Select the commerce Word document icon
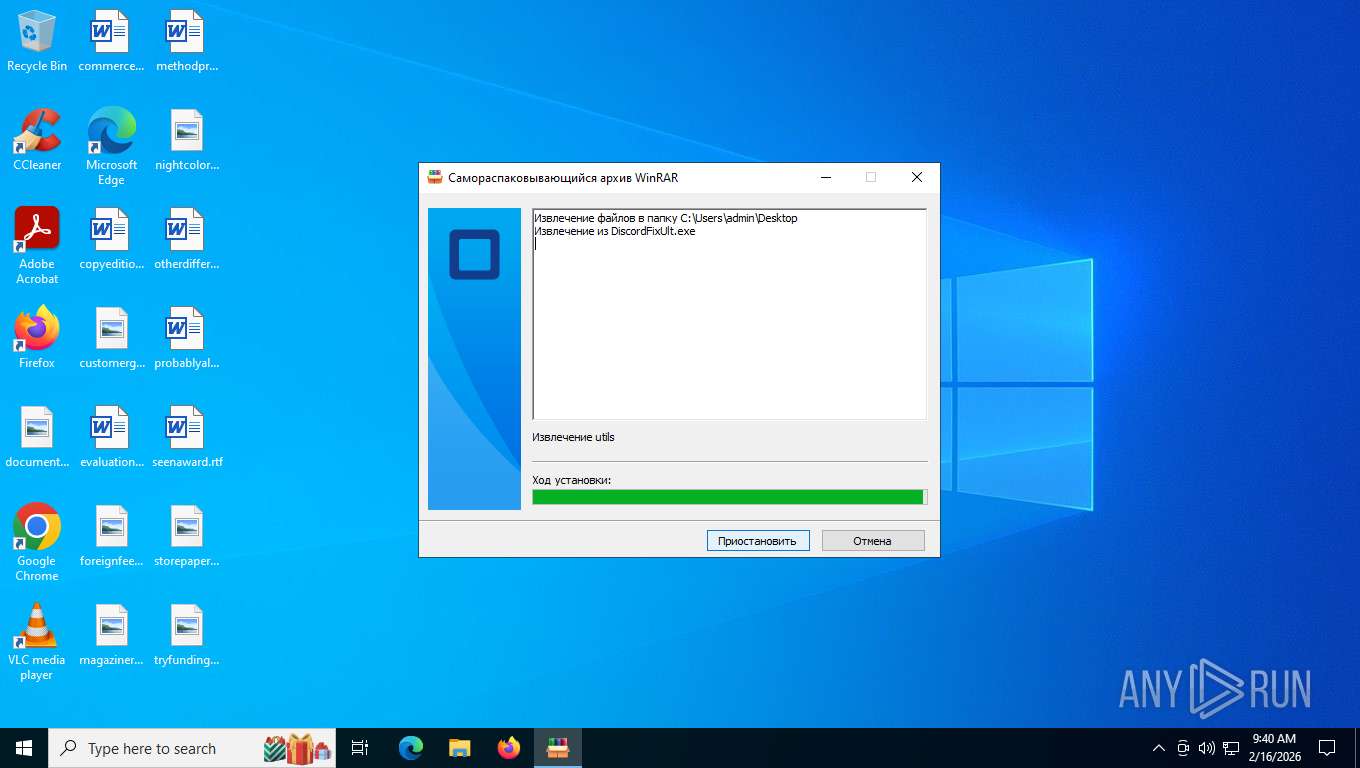The height and width of the screenshot is (768, 1360). 111,41
